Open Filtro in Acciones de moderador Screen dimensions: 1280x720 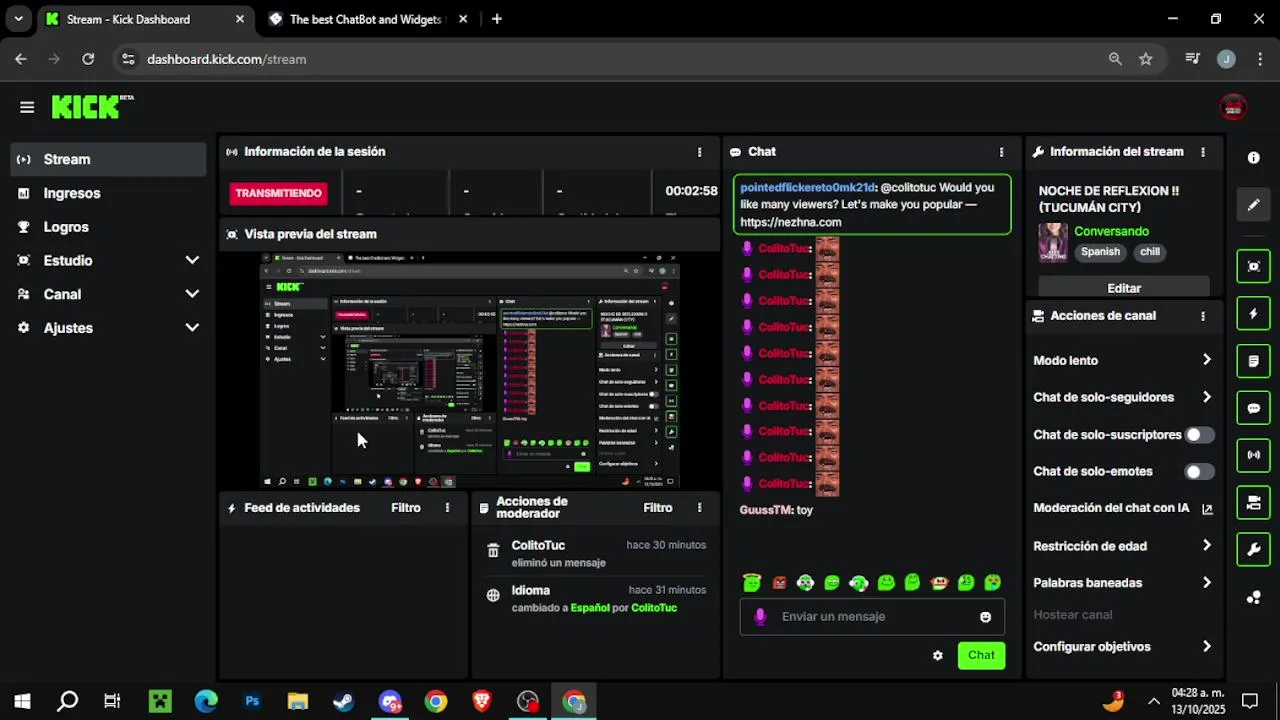click(657, 508)
